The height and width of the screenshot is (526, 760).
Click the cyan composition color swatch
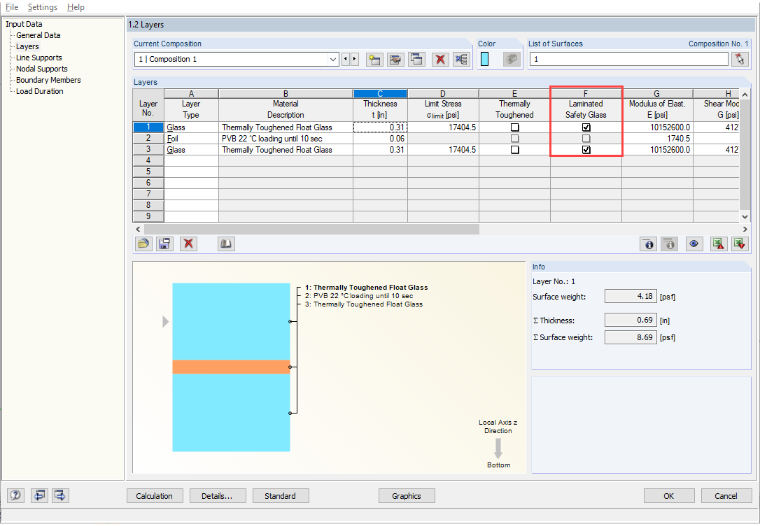[484, 59]
